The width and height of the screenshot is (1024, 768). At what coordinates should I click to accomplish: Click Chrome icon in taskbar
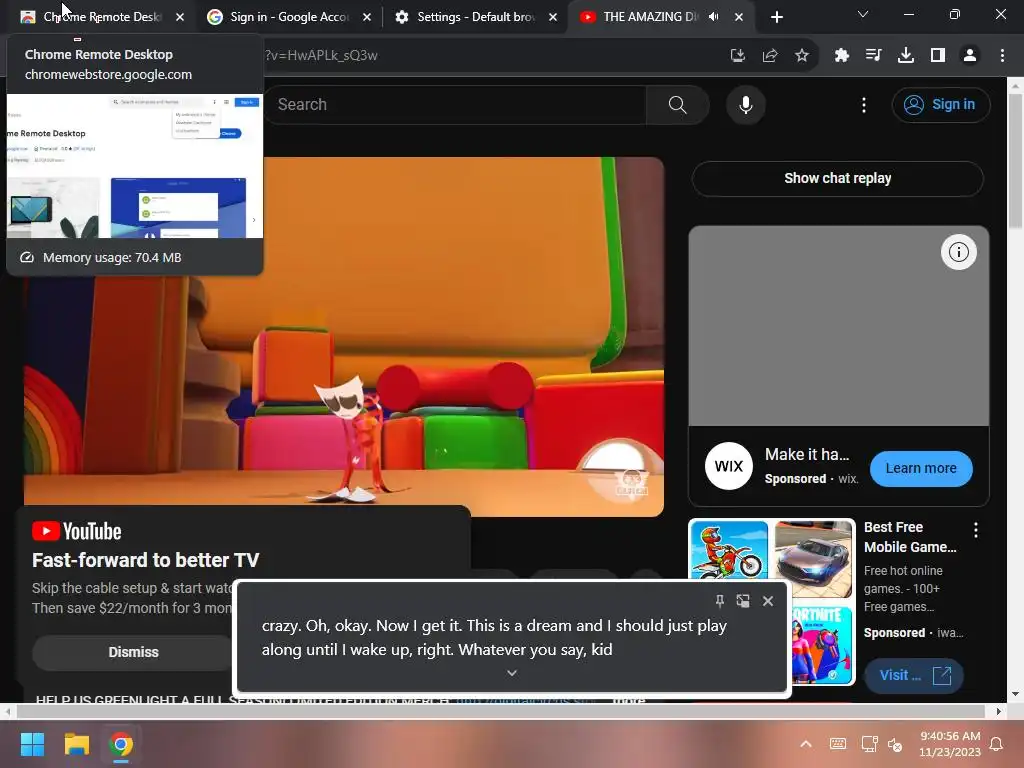coord(121,744)
